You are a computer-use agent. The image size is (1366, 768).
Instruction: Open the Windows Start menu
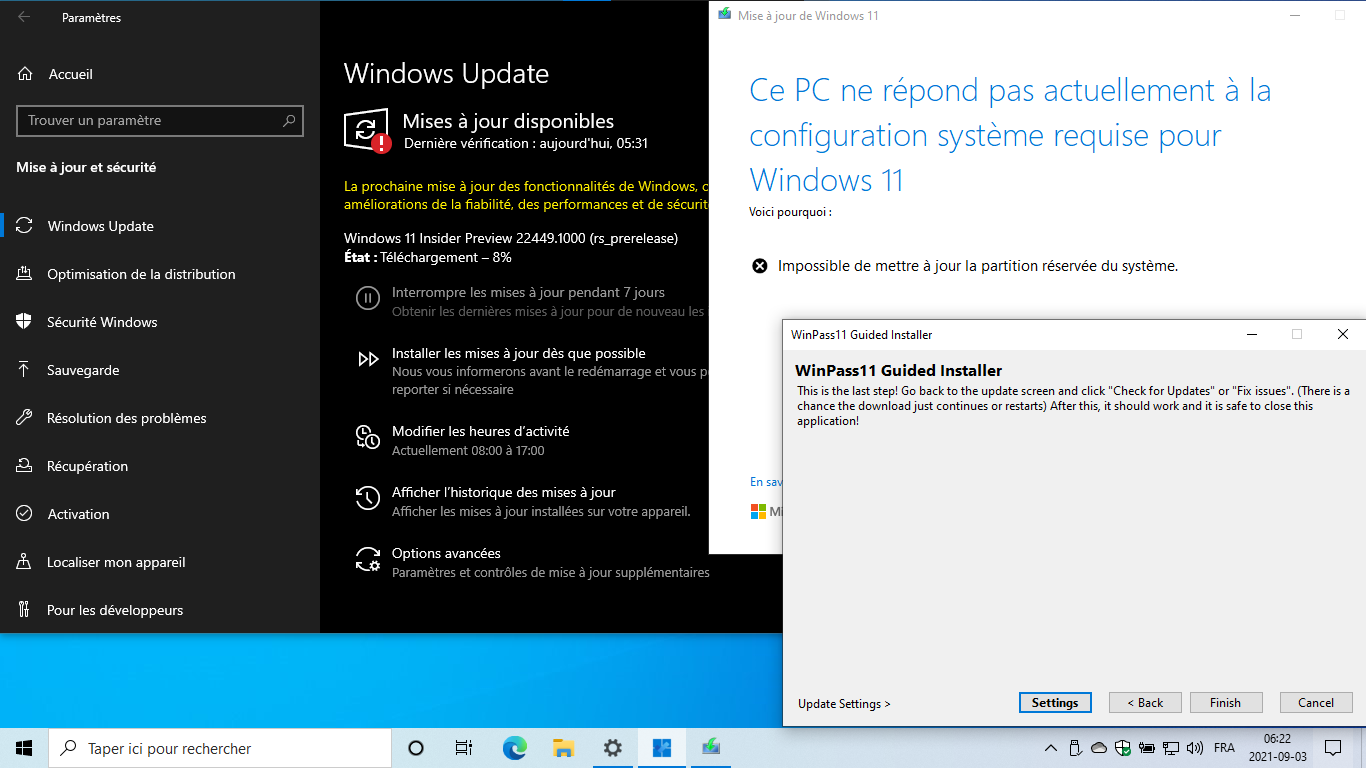(24, 748)
